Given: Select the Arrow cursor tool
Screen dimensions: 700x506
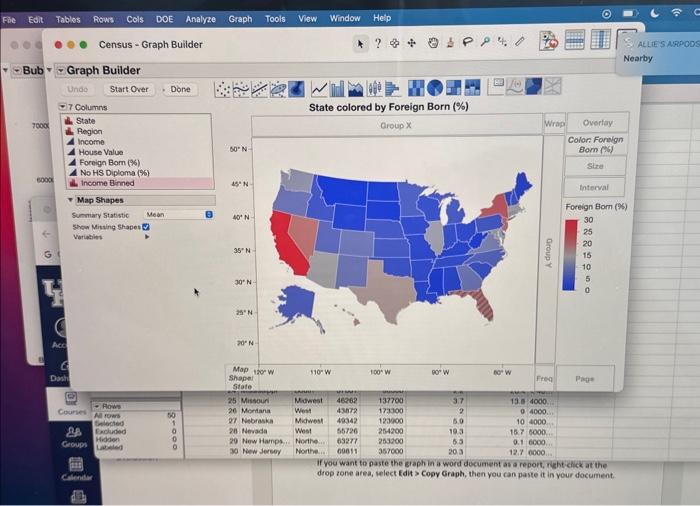Looking at the screenshot, I should [360, 43].
